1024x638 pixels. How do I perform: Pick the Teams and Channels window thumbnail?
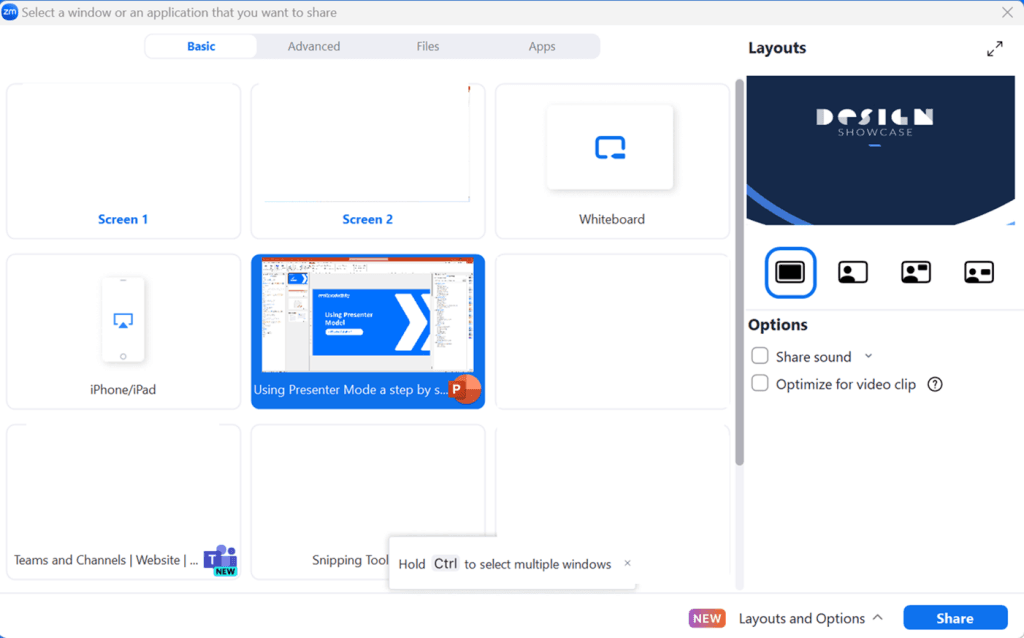tap(123, 501)
